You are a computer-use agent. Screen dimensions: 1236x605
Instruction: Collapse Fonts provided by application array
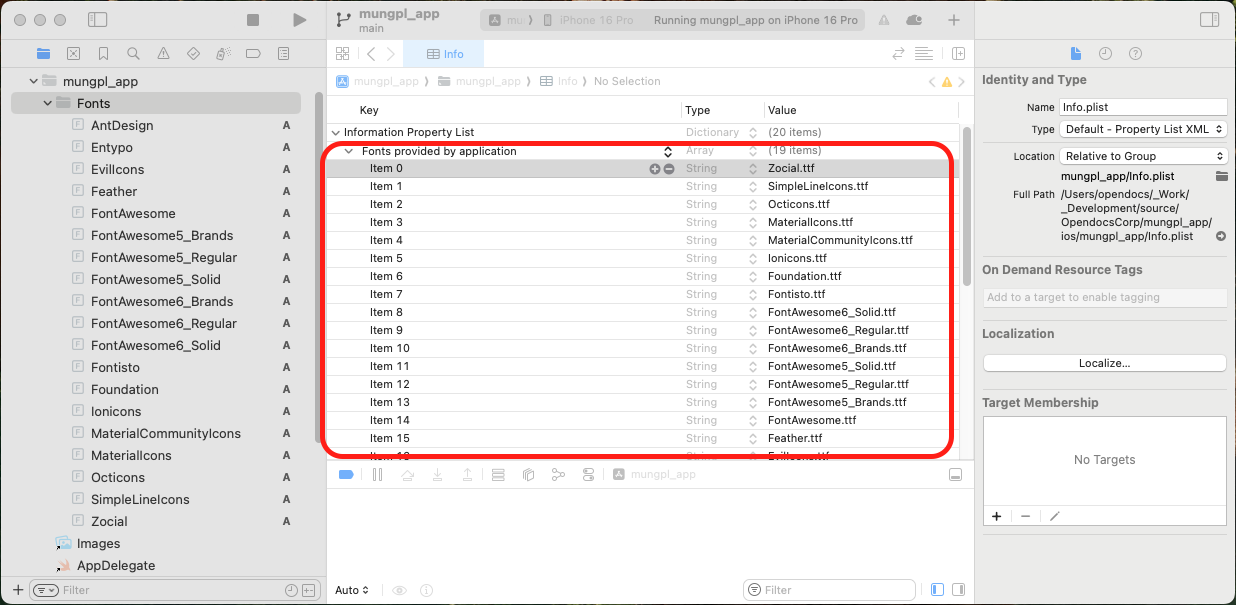click(x=349, y=151)
